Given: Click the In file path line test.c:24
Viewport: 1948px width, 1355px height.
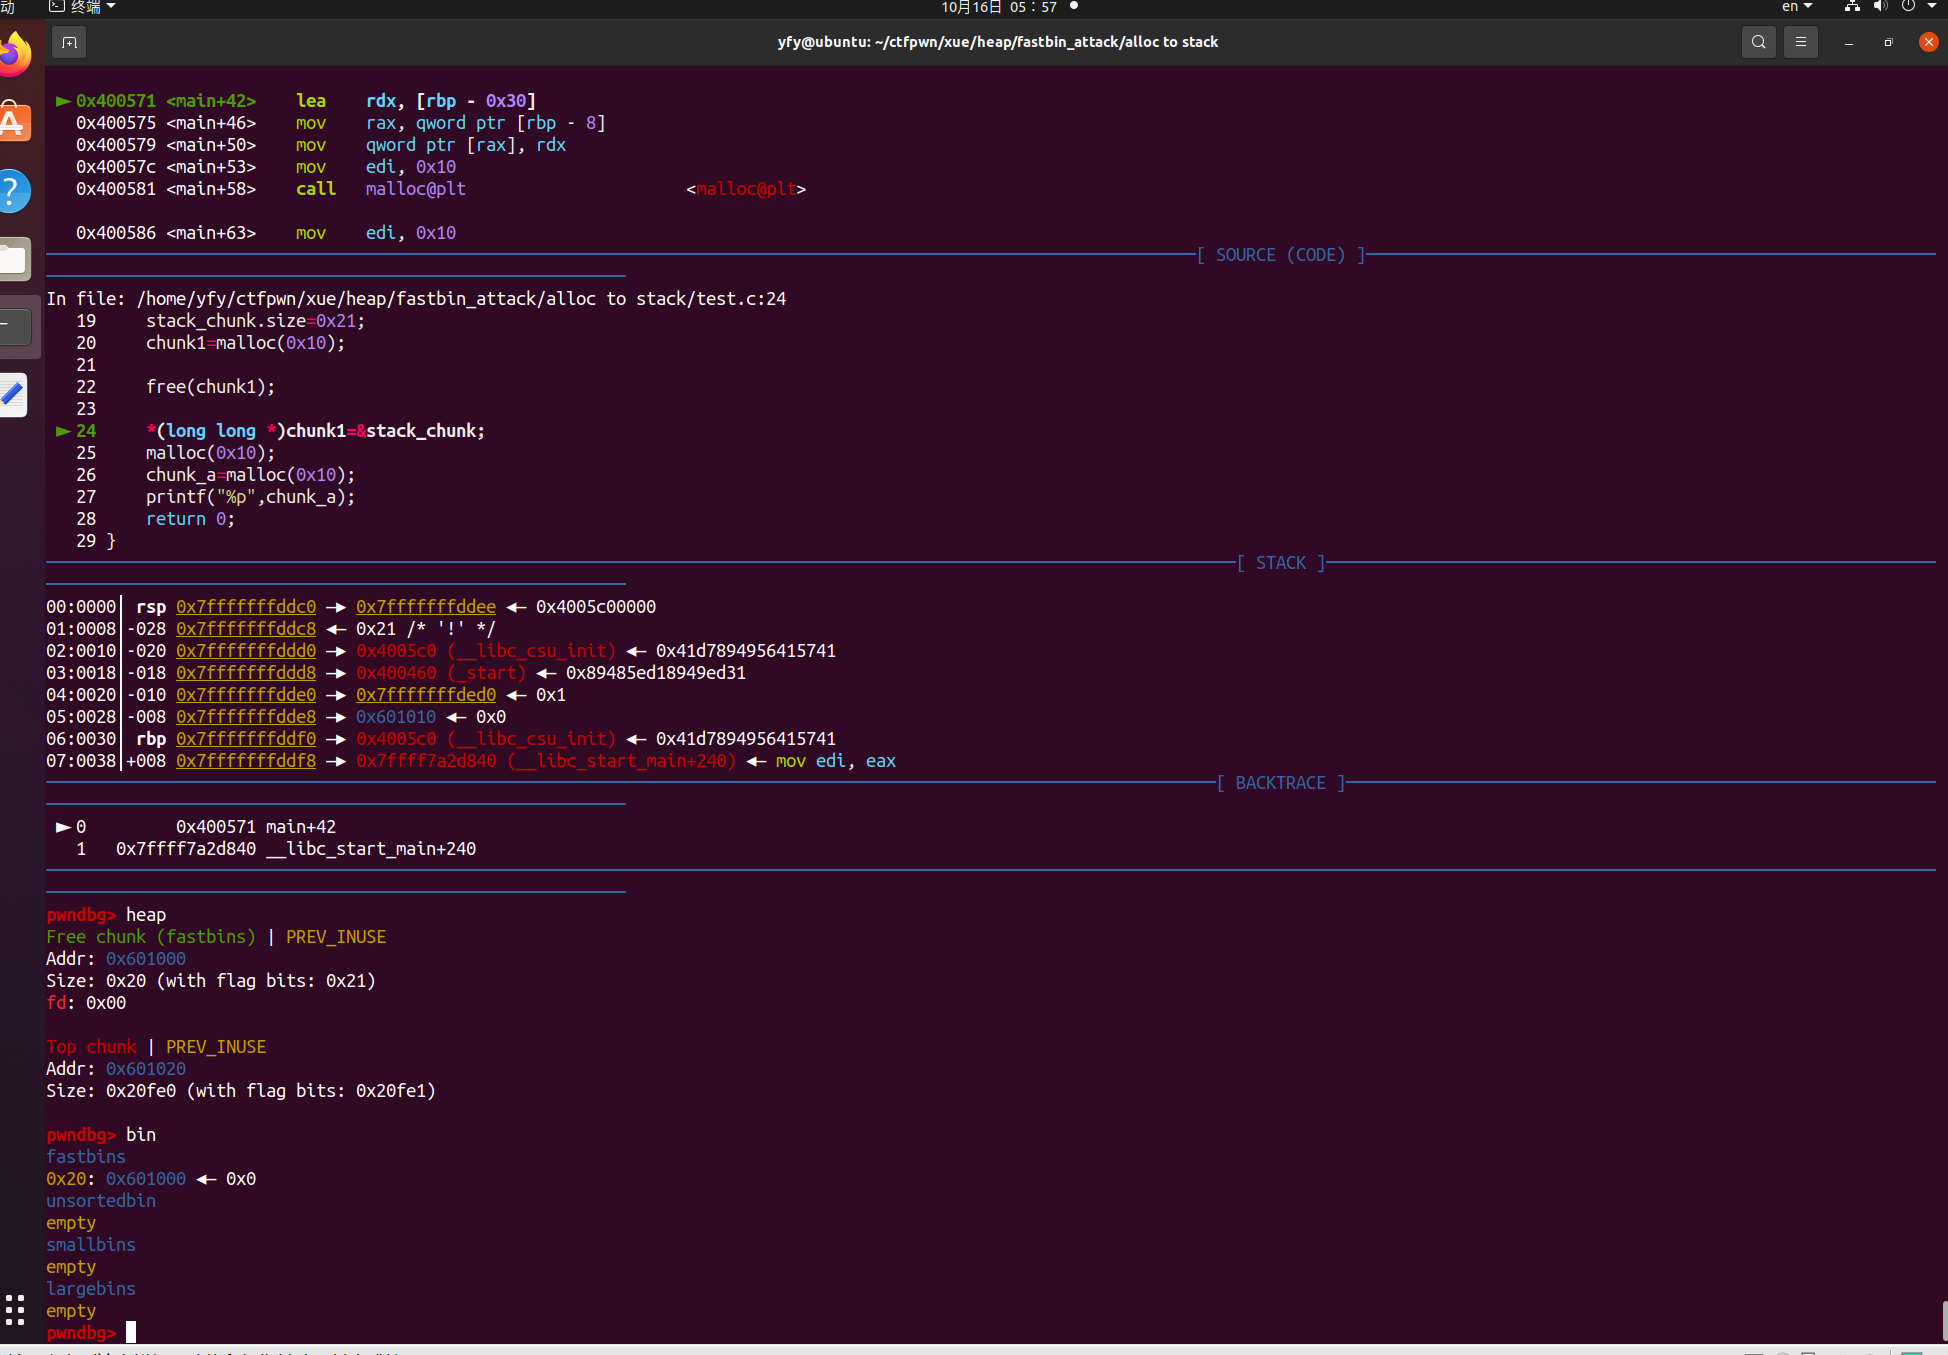Looking at the screenshot, I should click(416, 299).
